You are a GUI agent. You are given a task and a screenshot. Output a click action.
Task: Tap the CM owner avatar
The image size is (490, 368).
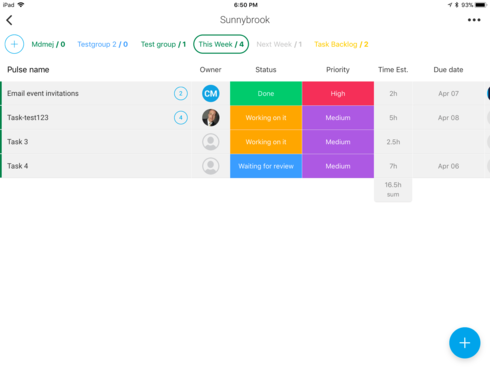tap(211, 94)
